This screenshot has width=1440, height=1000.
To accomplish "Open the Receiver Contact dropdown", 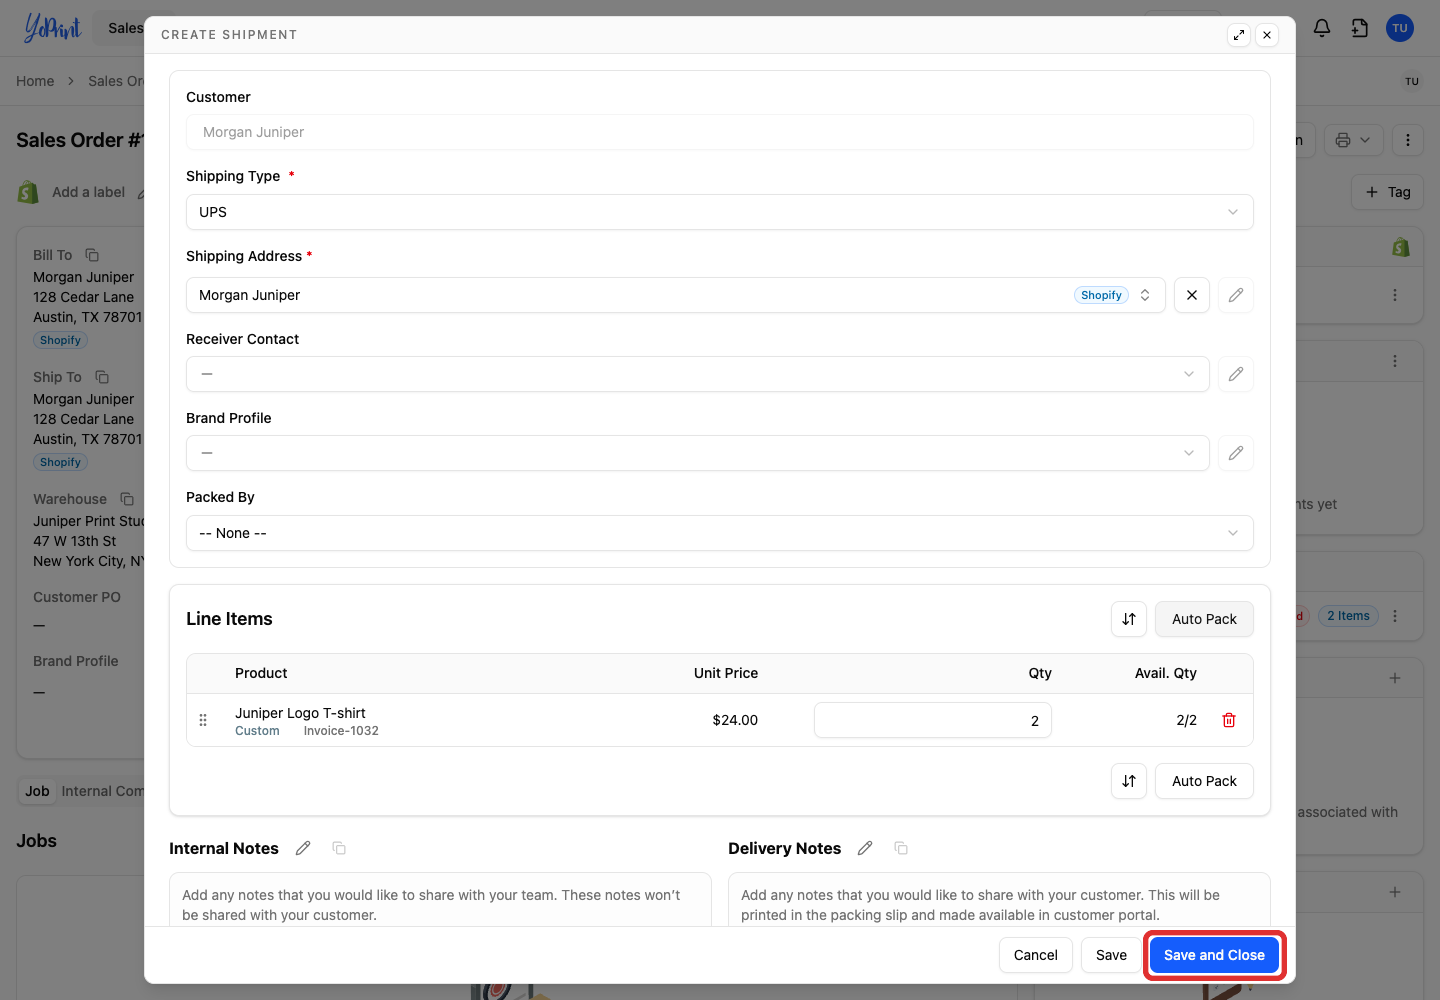I will click(698, 374).
